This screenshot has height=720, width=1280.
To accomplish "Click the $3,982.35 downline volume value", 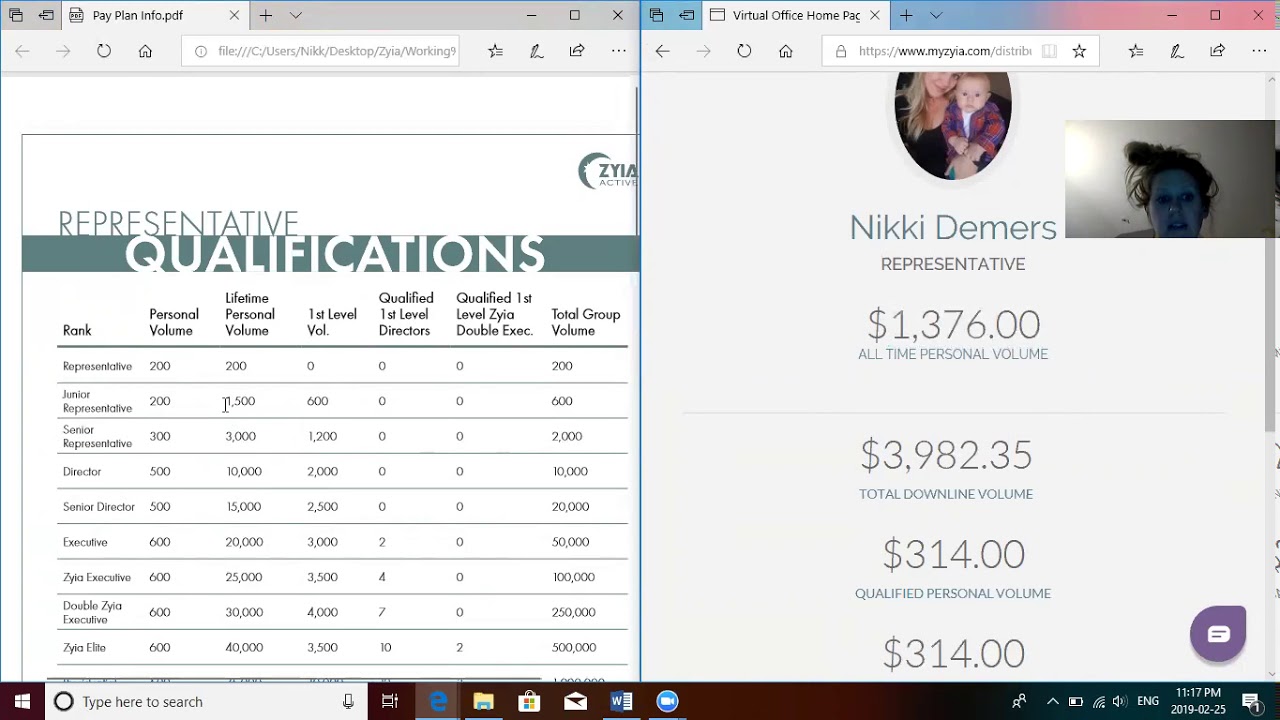I will [x=946, y=455].
